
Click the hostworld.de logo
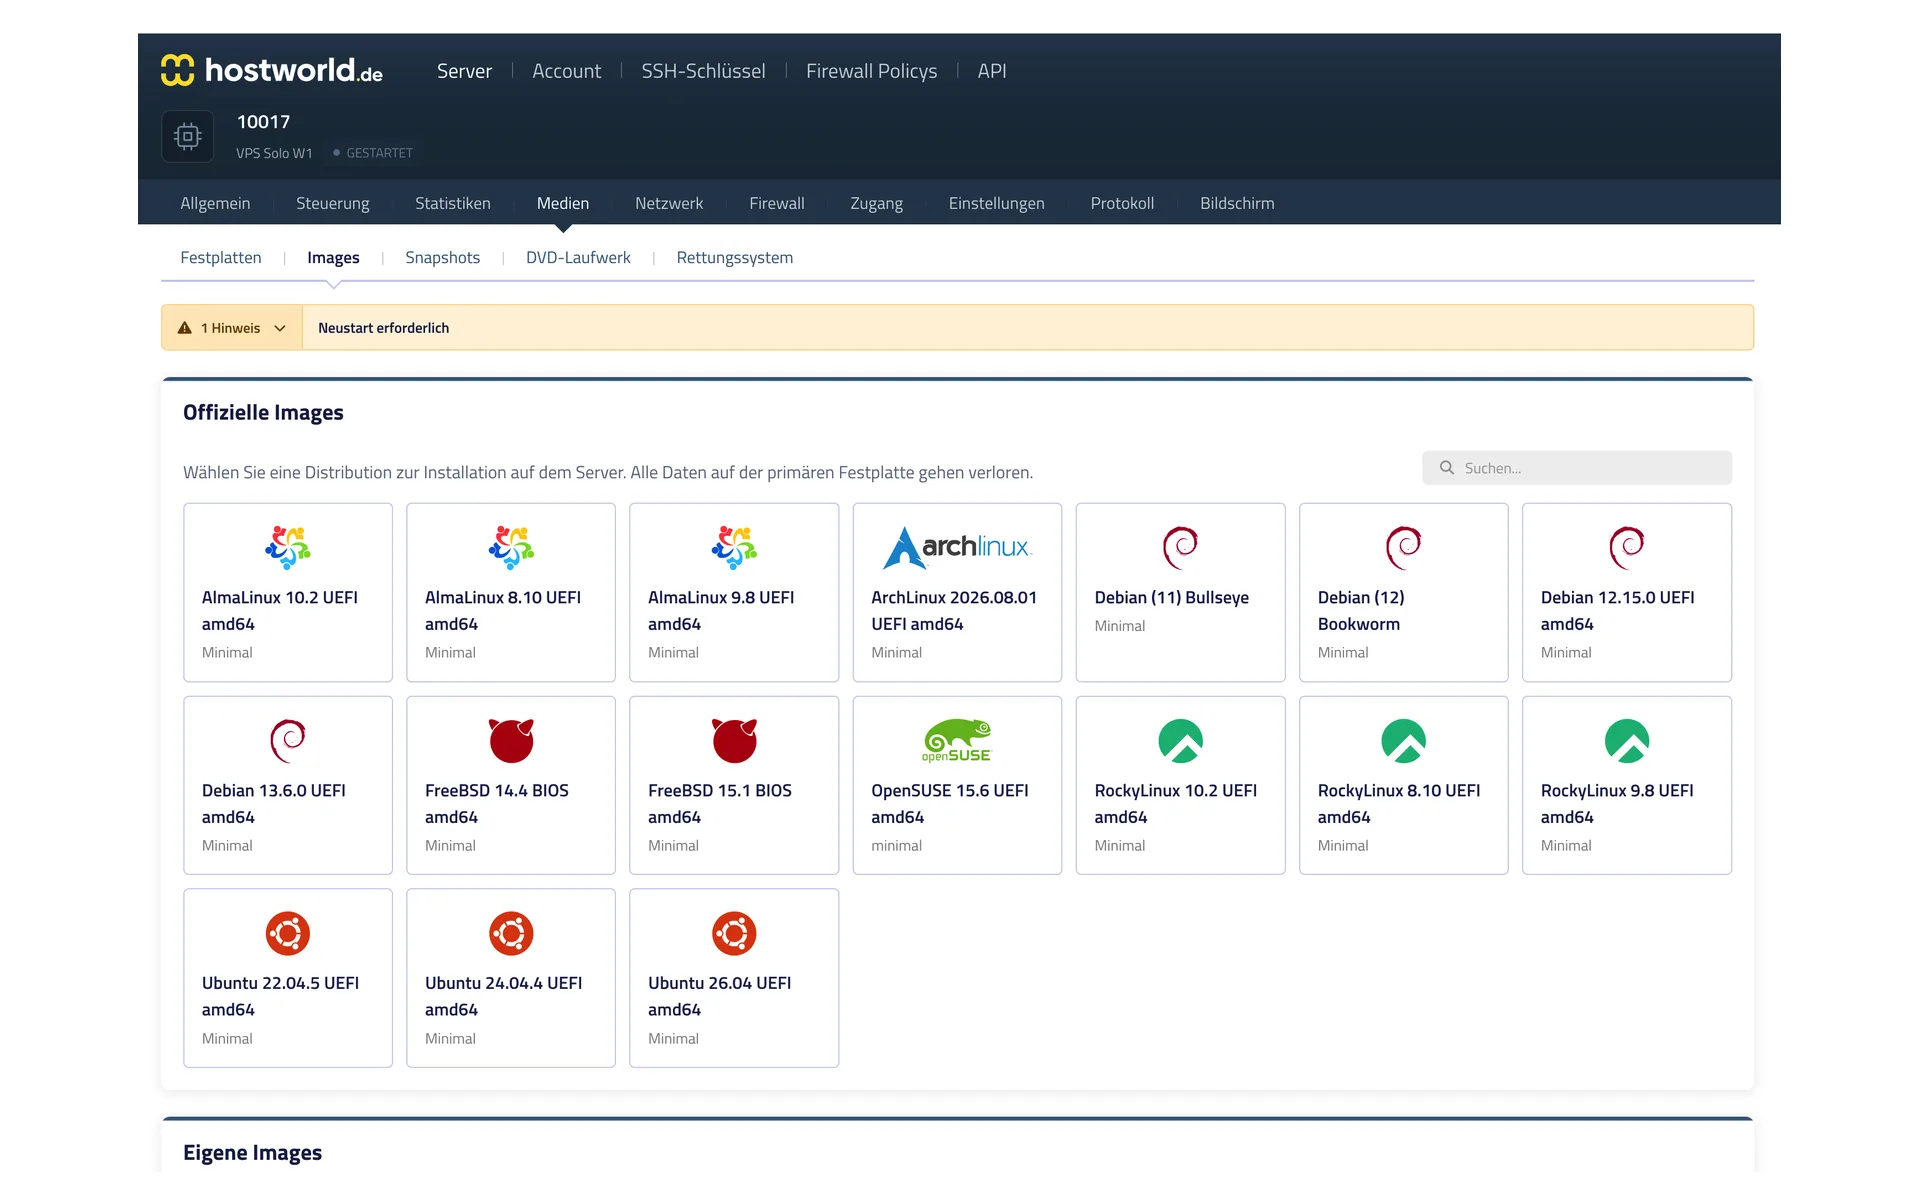pyautogui.click(x=272, y=70)
